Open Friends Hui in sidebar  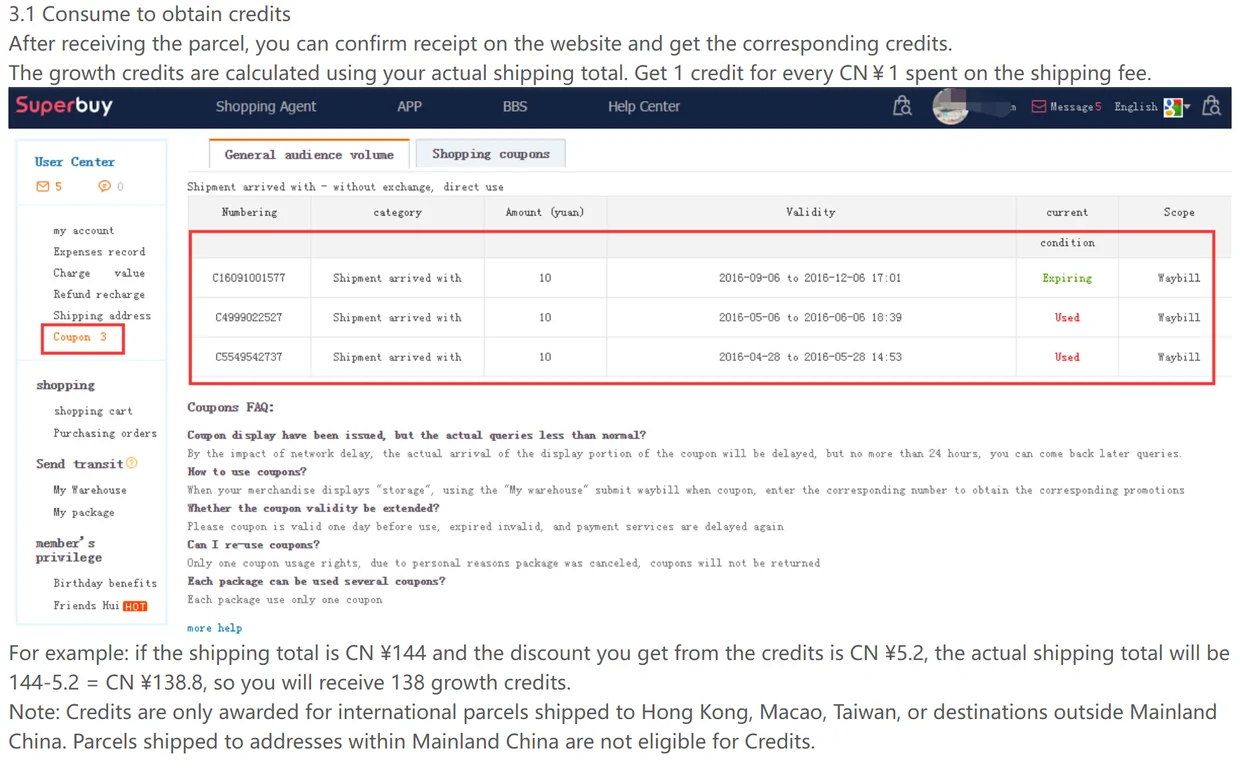point(86,606)
